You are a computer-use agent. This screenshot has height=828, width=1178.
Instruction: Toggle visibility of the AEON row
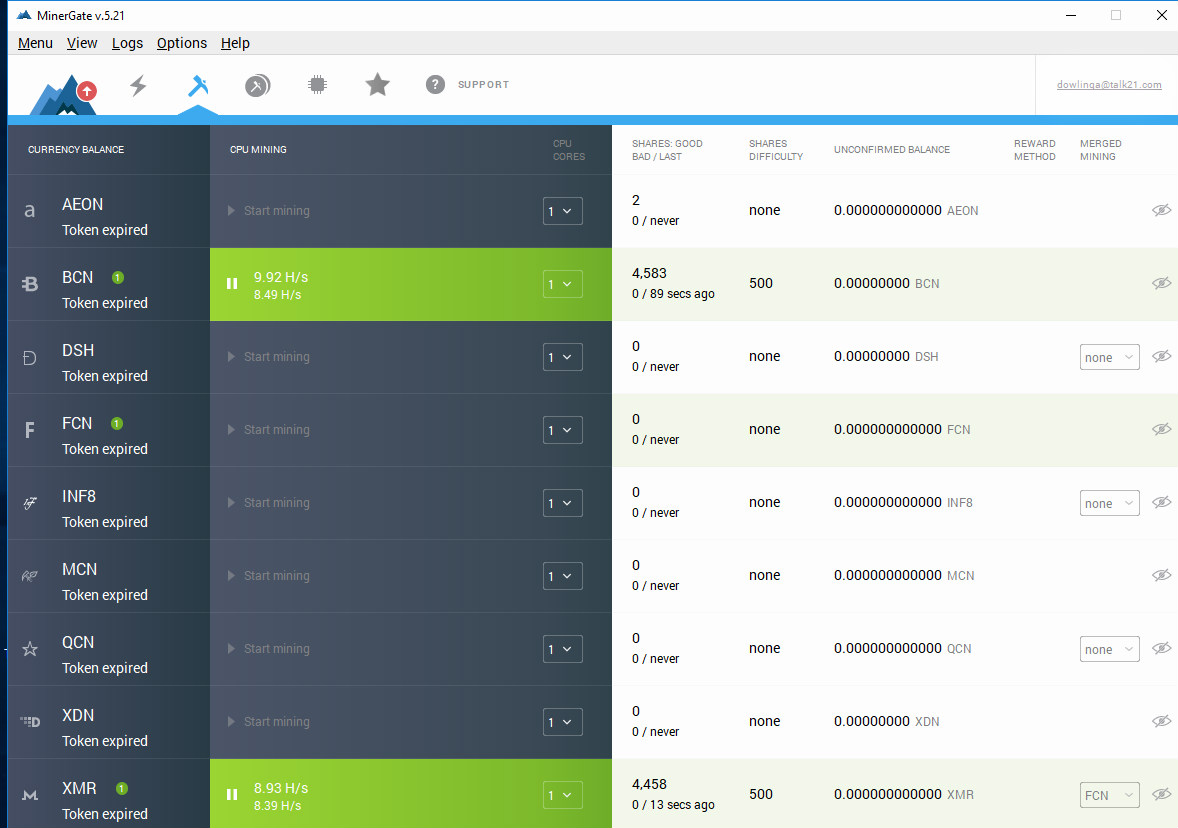coord(1161,210)
